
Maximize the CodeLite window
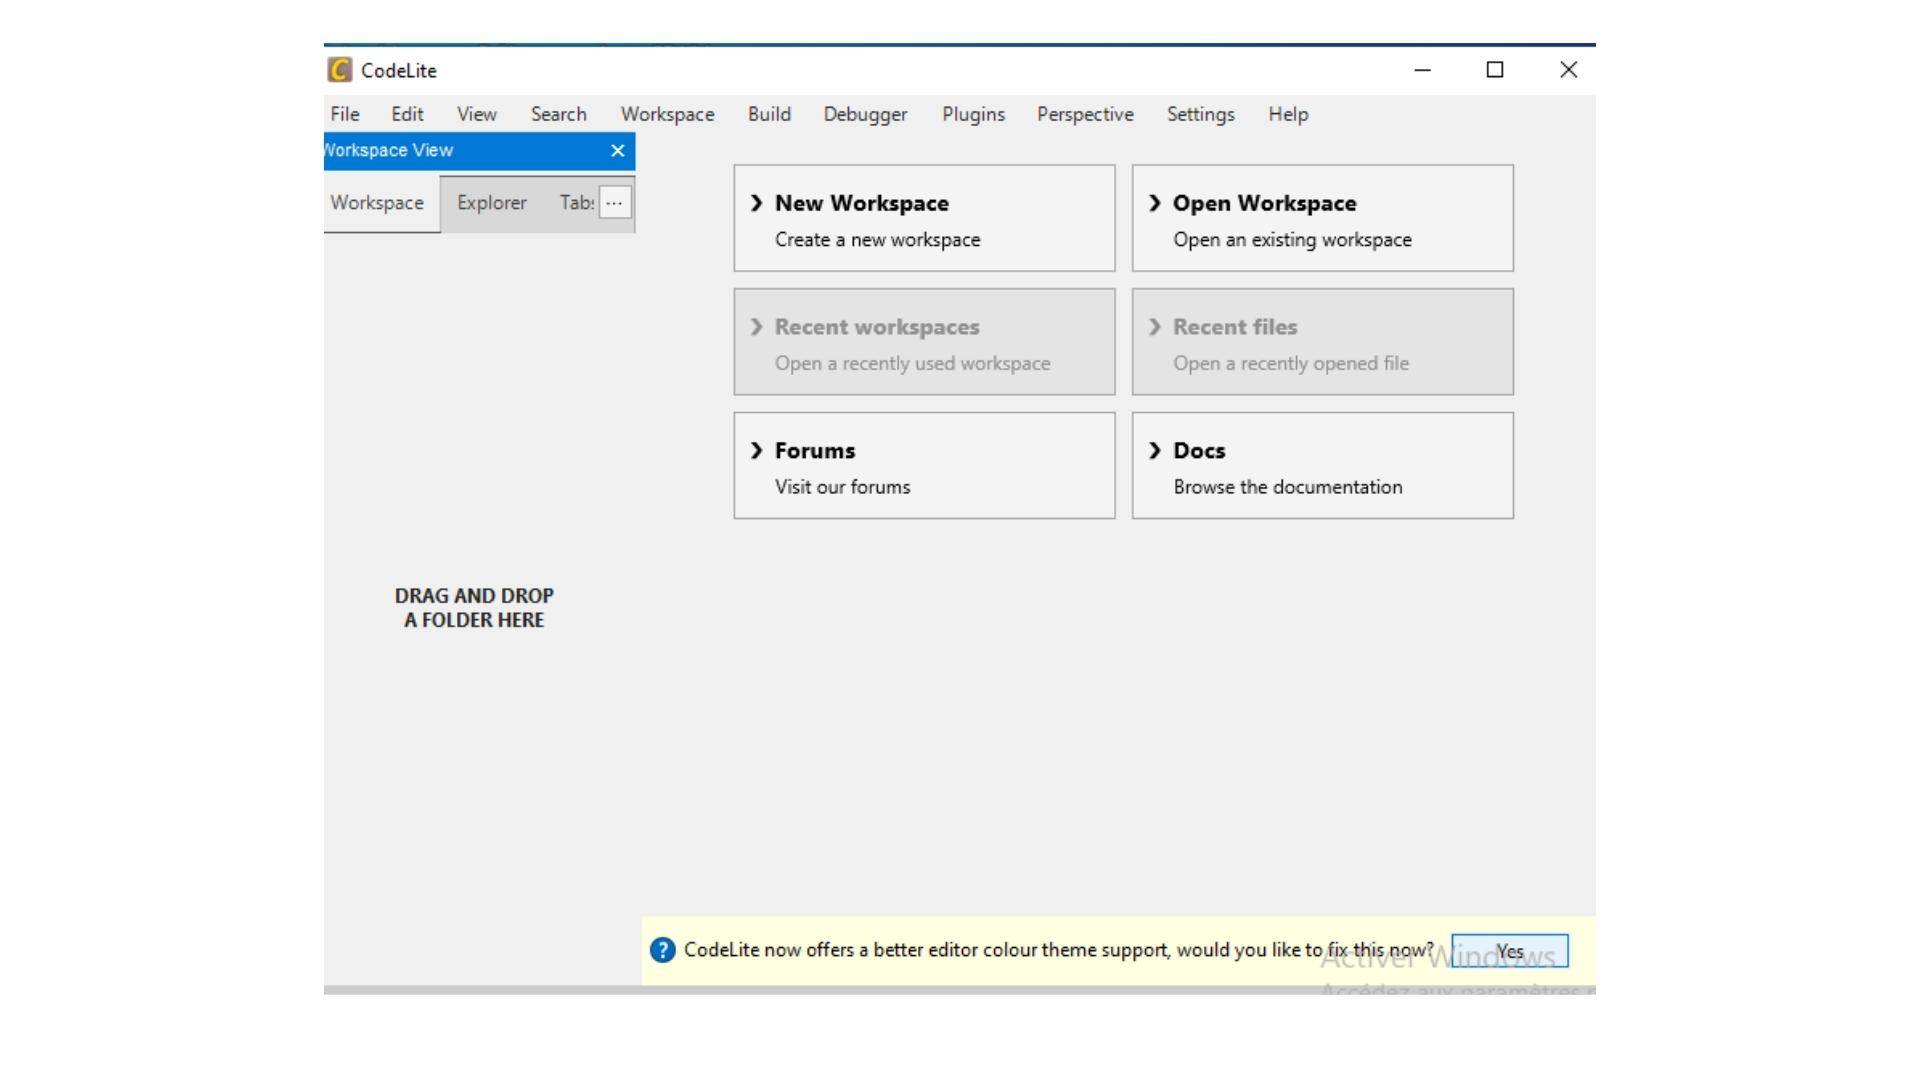(1495, 70)
